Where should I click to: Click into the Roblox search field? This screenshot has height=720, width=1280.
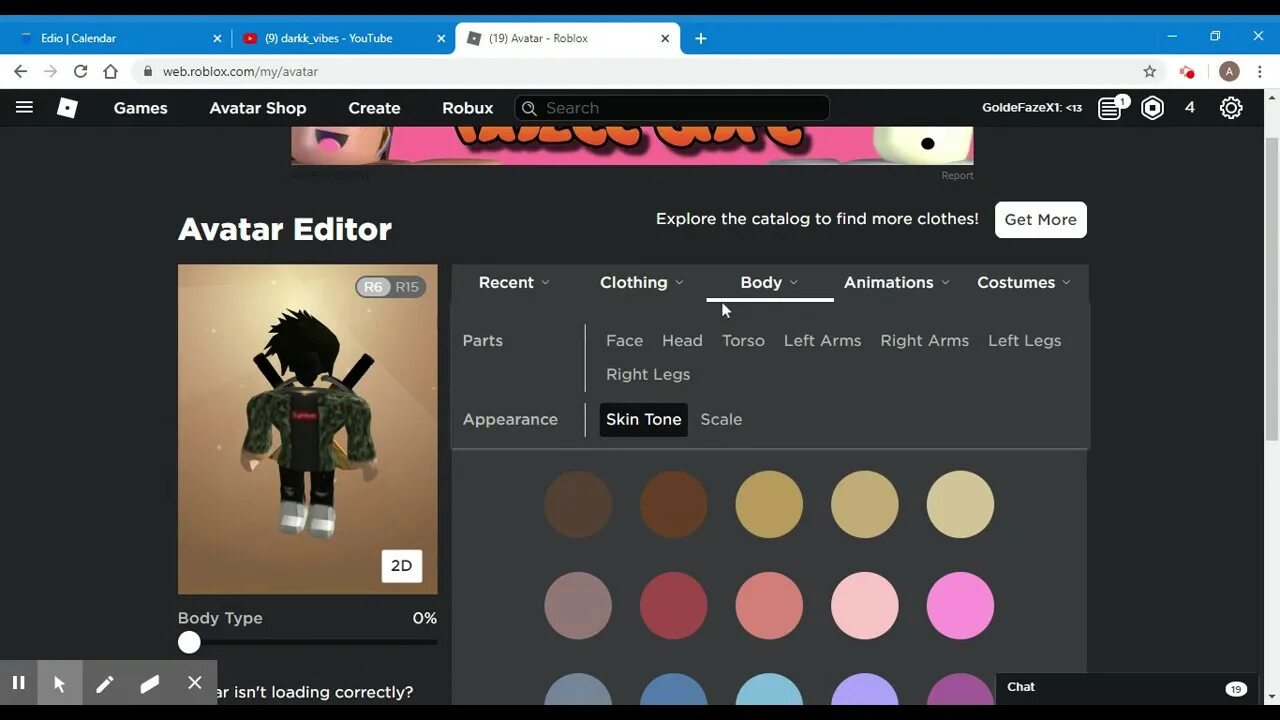click(x=672, y=108)
